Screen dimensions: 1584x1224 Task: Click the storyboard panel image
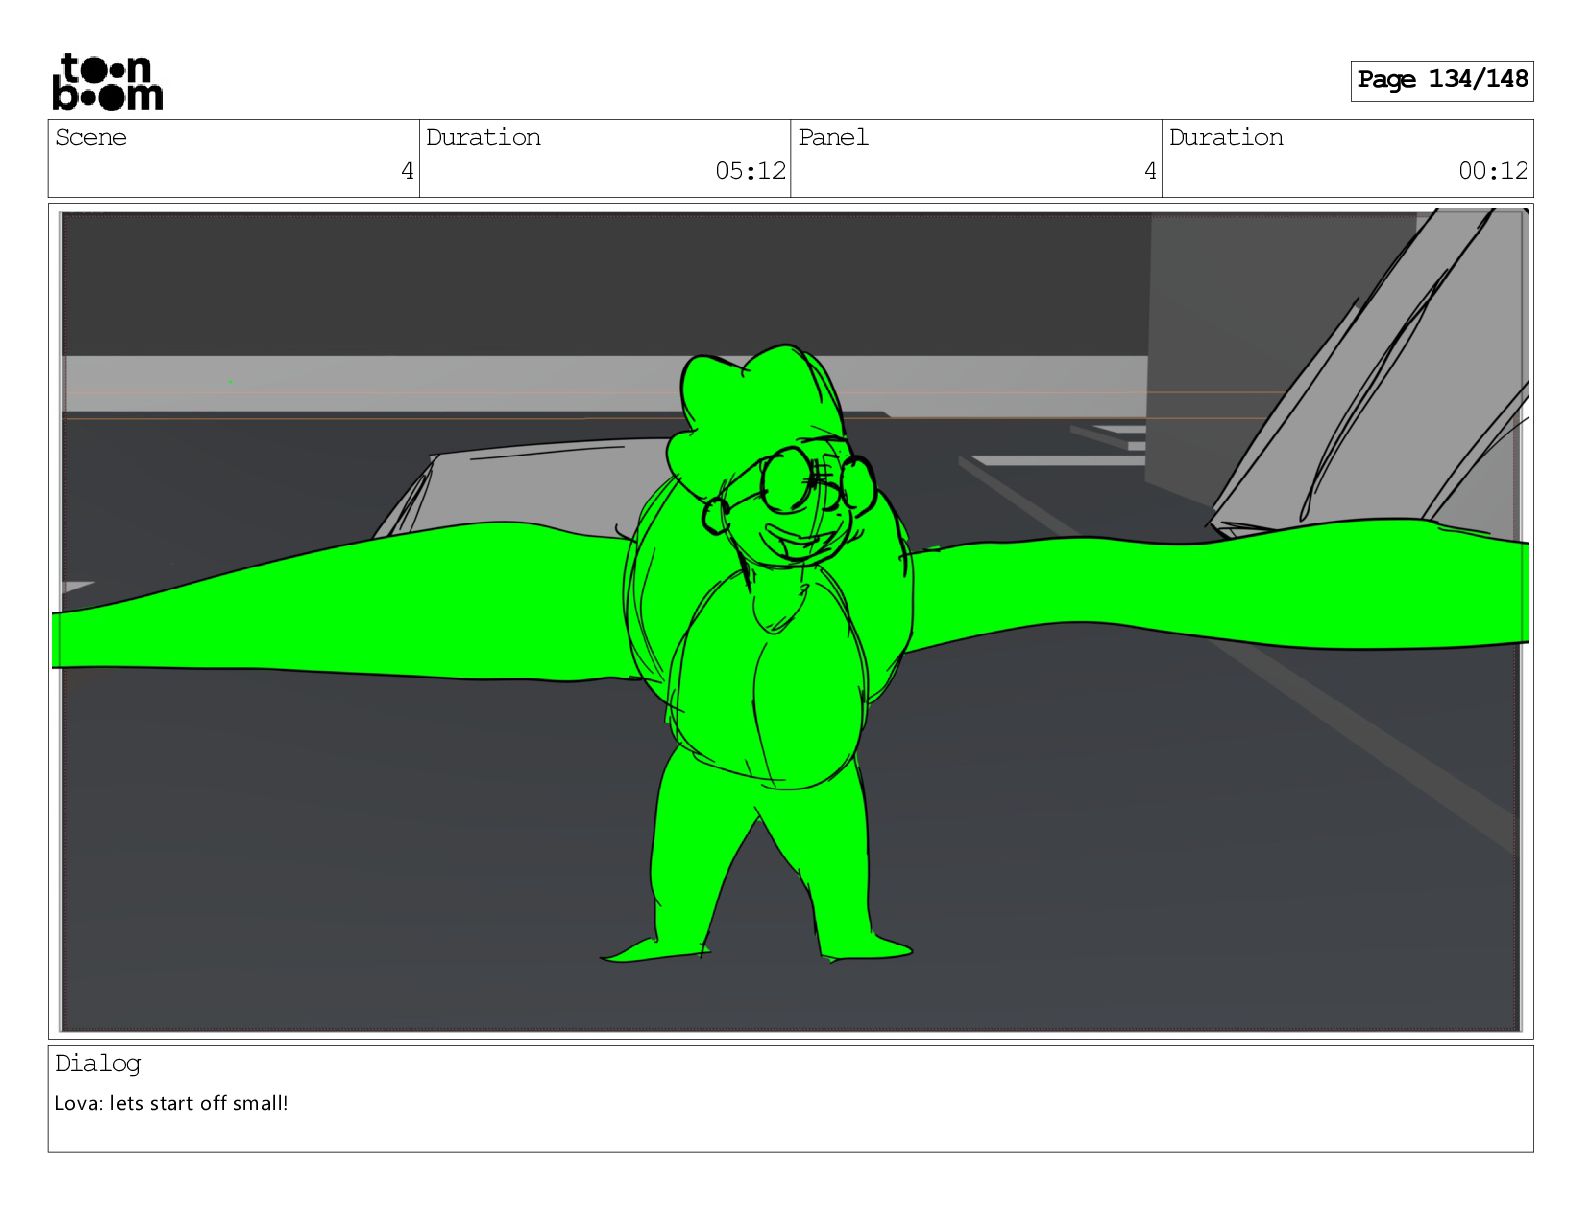(x=790, y=620)
